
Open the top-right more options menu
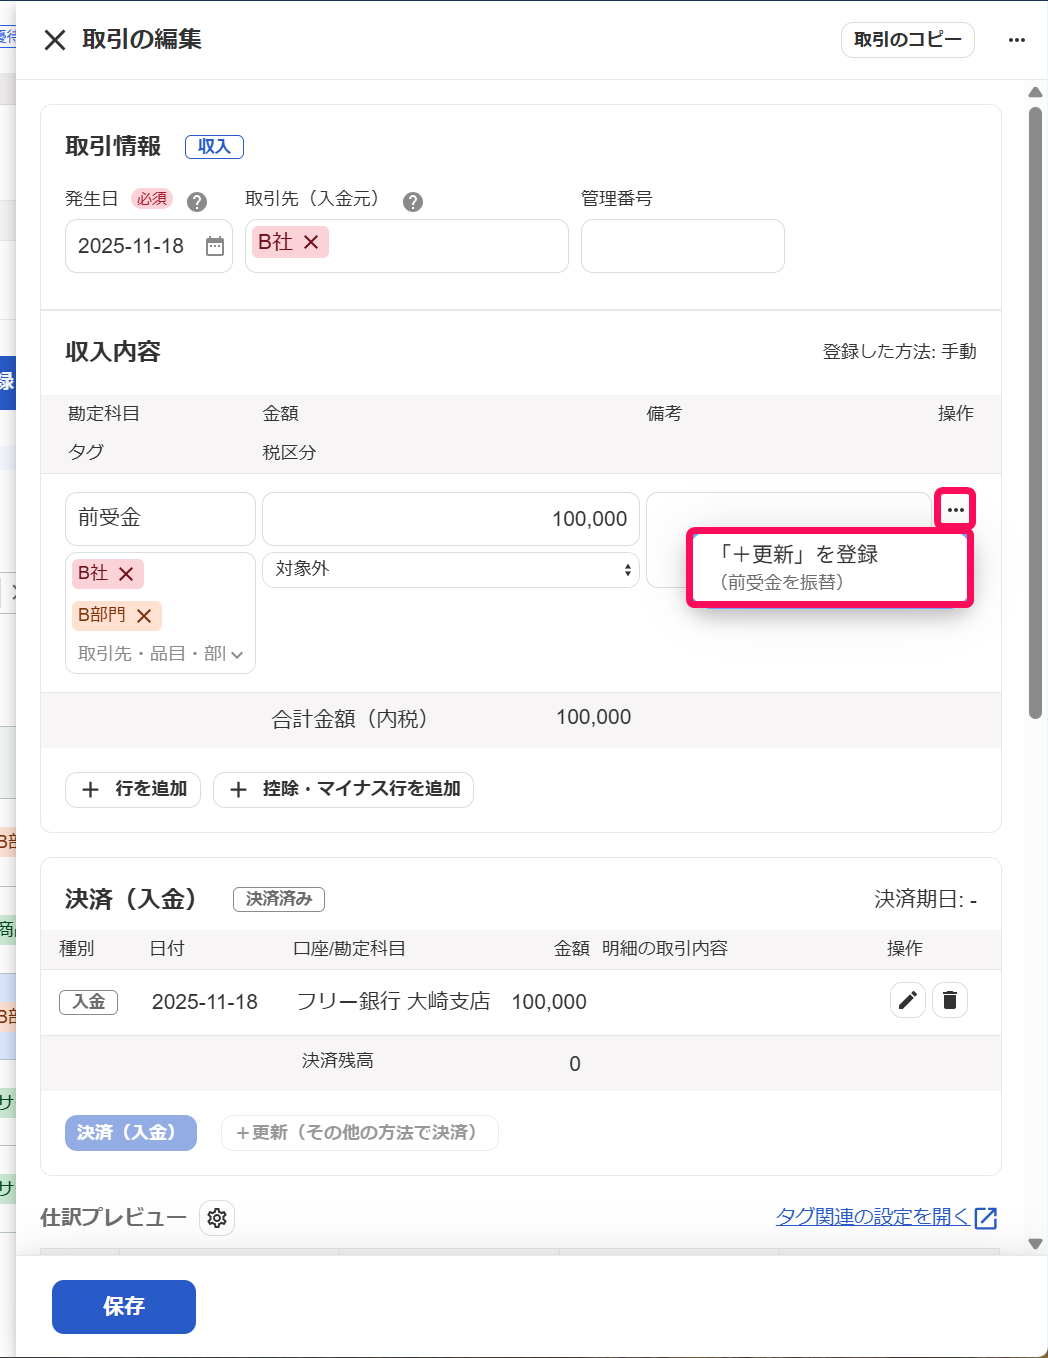tap(1016, 40)
